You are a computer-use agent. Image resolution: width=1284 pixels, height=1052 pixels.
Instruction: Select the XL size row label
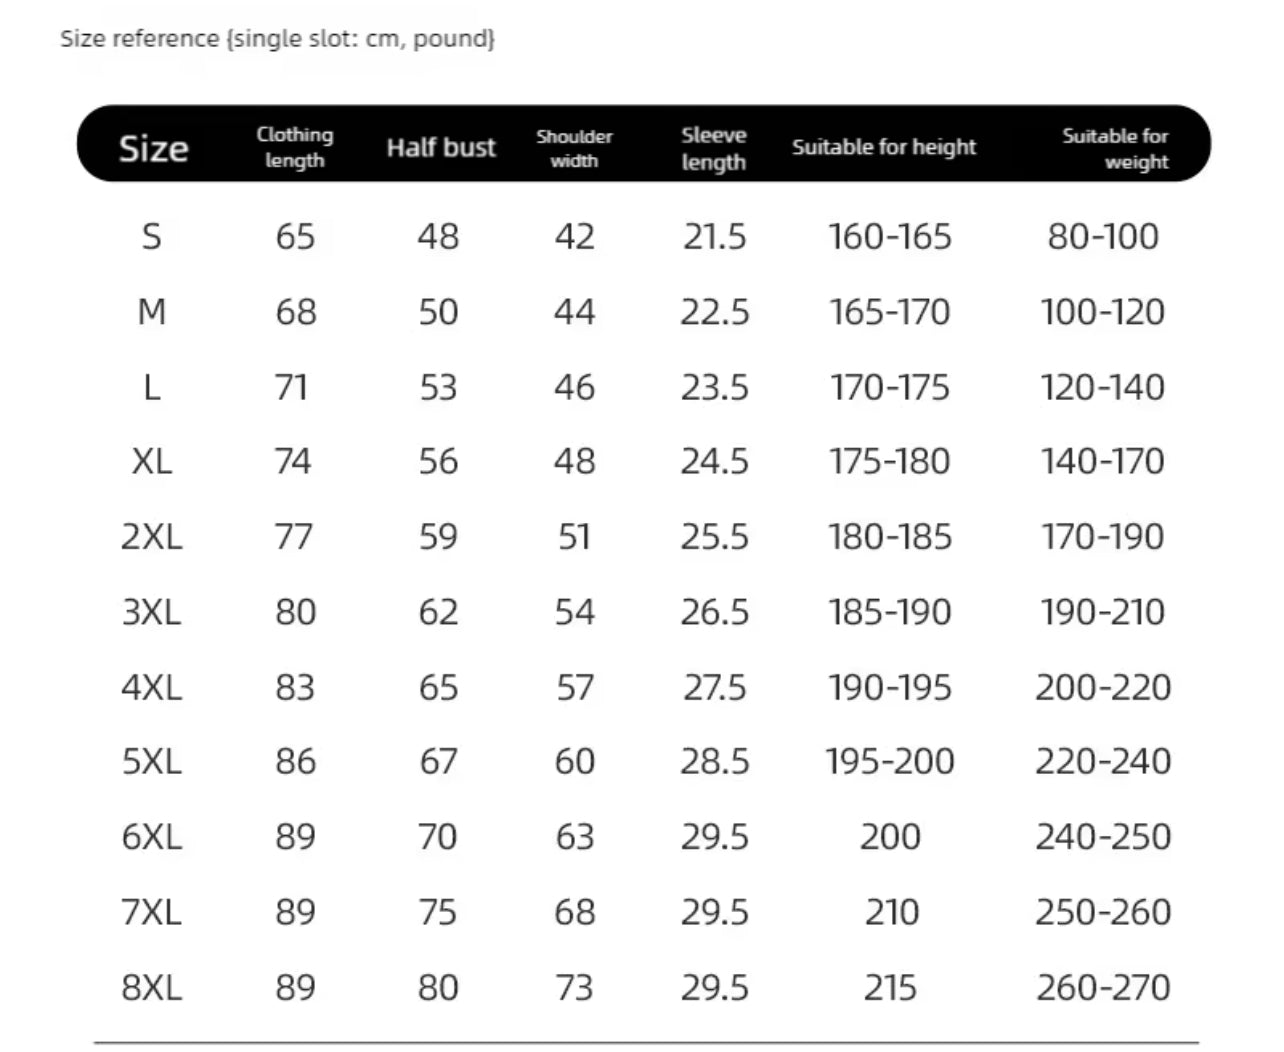[x=152, y=461]
